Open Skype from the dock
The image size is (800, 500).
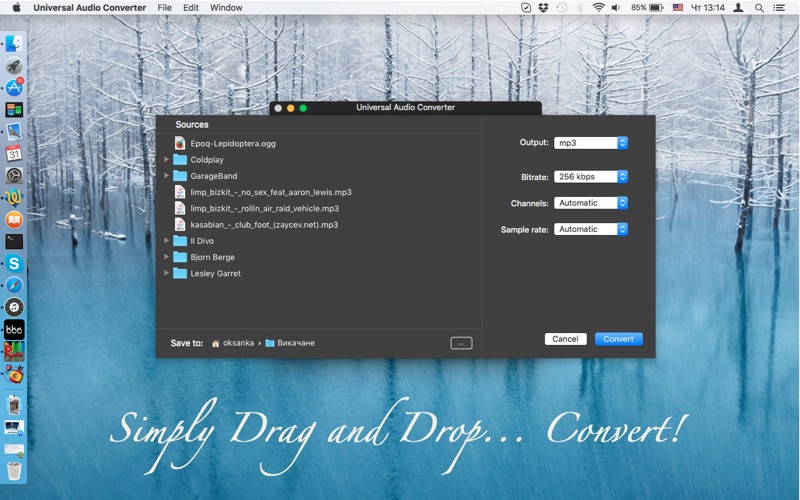(14, 263)
